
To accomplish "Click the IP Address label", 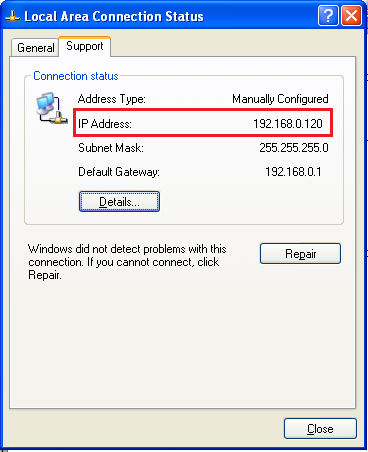I will pyautogui.click(x=105, y=124).
